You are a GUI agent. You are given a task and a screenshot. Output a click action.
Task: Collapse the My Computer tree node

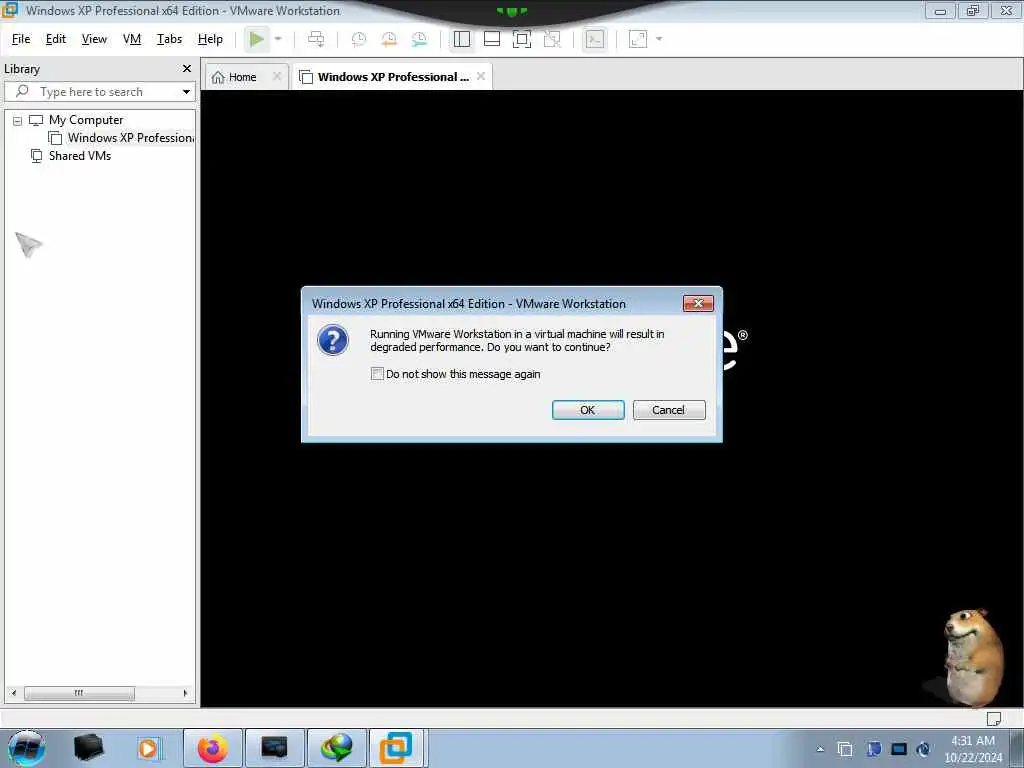(x=18, y=121)
